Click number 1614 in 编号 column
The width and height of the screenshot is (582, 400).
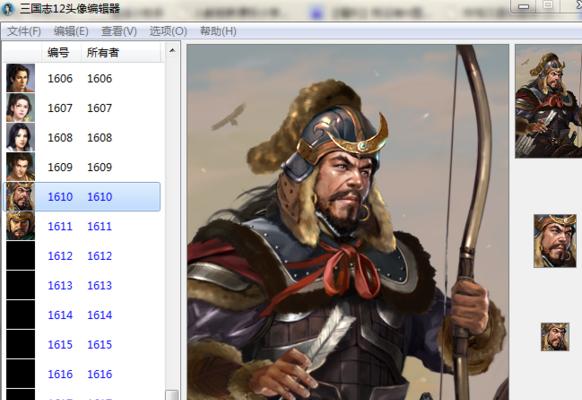pos(60,315)
